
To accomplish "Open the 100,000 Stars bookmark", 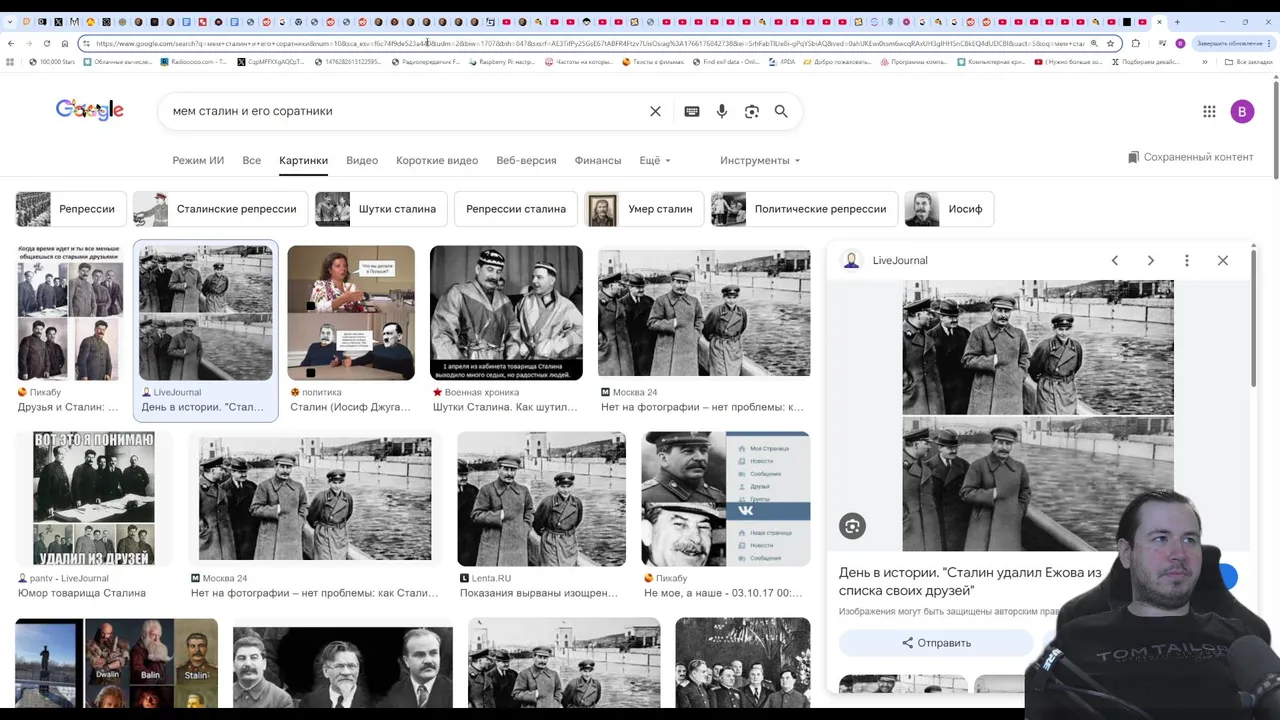I will click(x=52, y=62).
